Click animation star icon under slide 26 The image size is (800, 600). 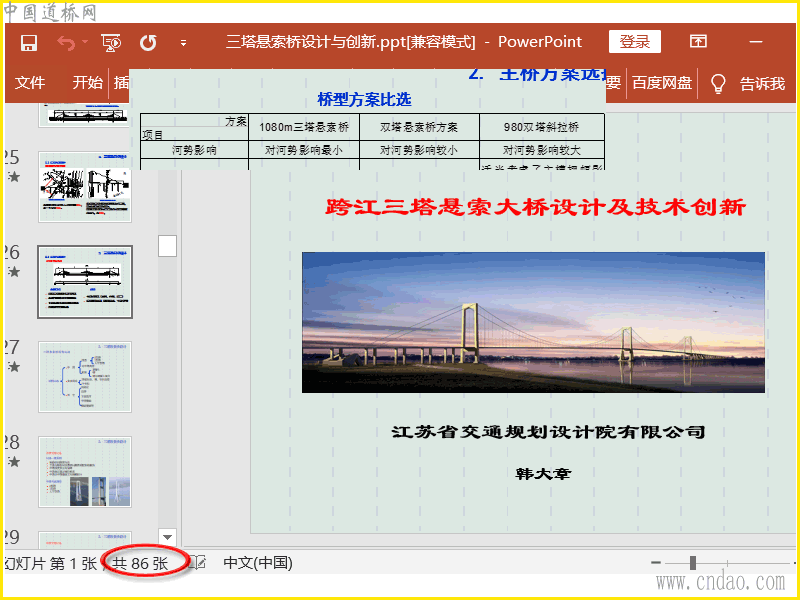(x=14, y=272)
